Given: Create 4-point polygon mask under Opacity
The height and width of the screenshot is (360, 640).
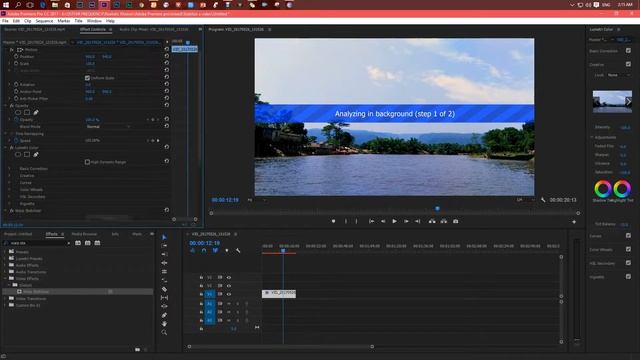Looking at the screenshot, I should 27,112.
